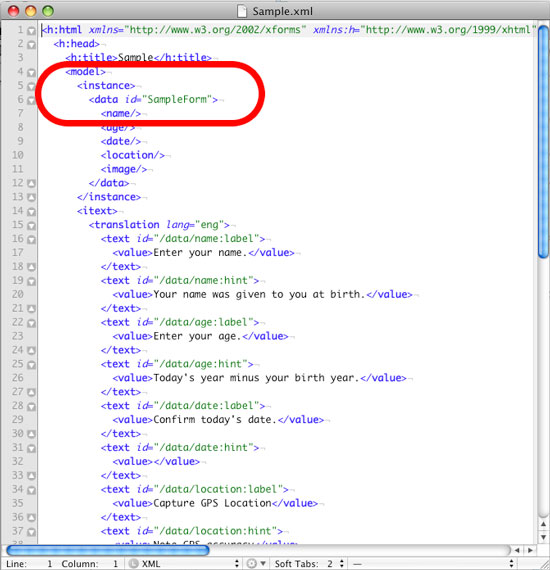Place cursor on the <date/> line
Image resolution: width=550 pixels, height=570 pixels.
(121, 141)
